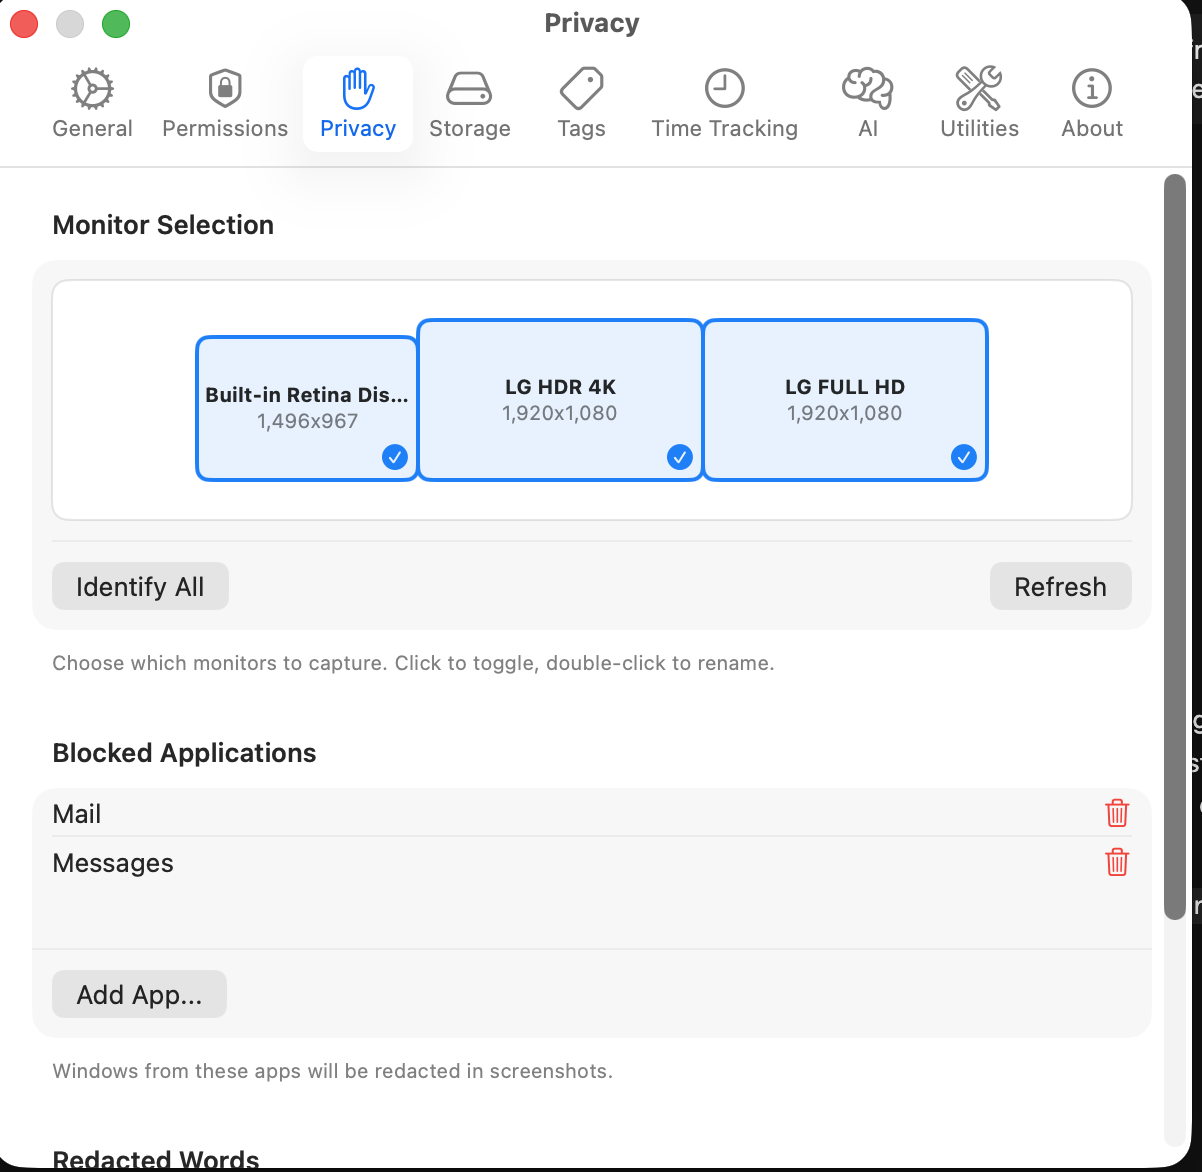Open Permissions via the lock shield icon

point(225,89)
